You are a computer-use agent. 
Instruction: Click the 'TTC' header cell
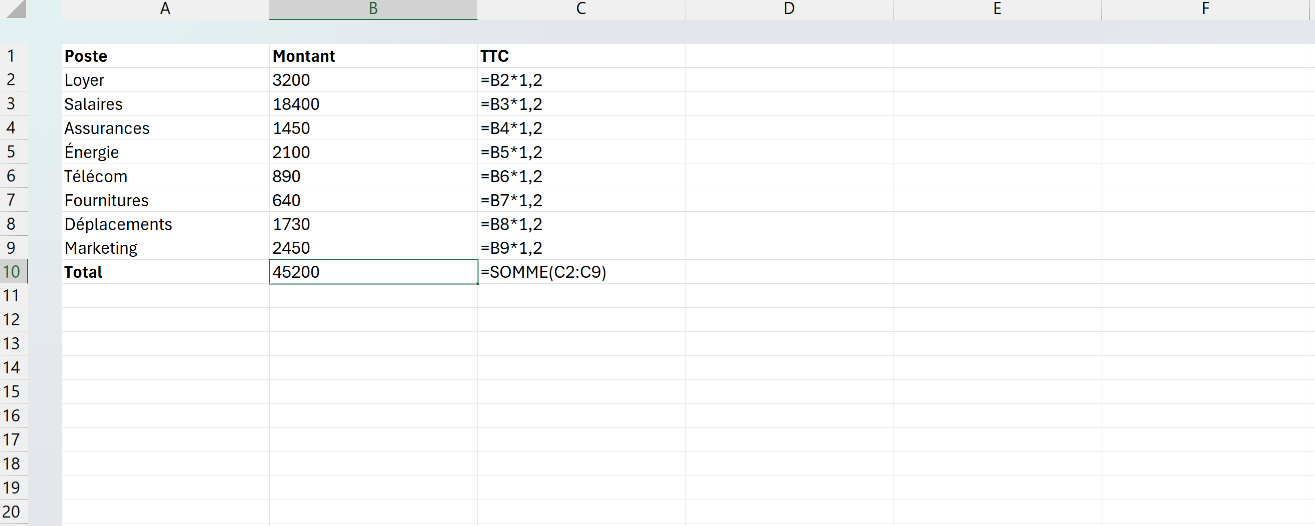coord(581,56)
